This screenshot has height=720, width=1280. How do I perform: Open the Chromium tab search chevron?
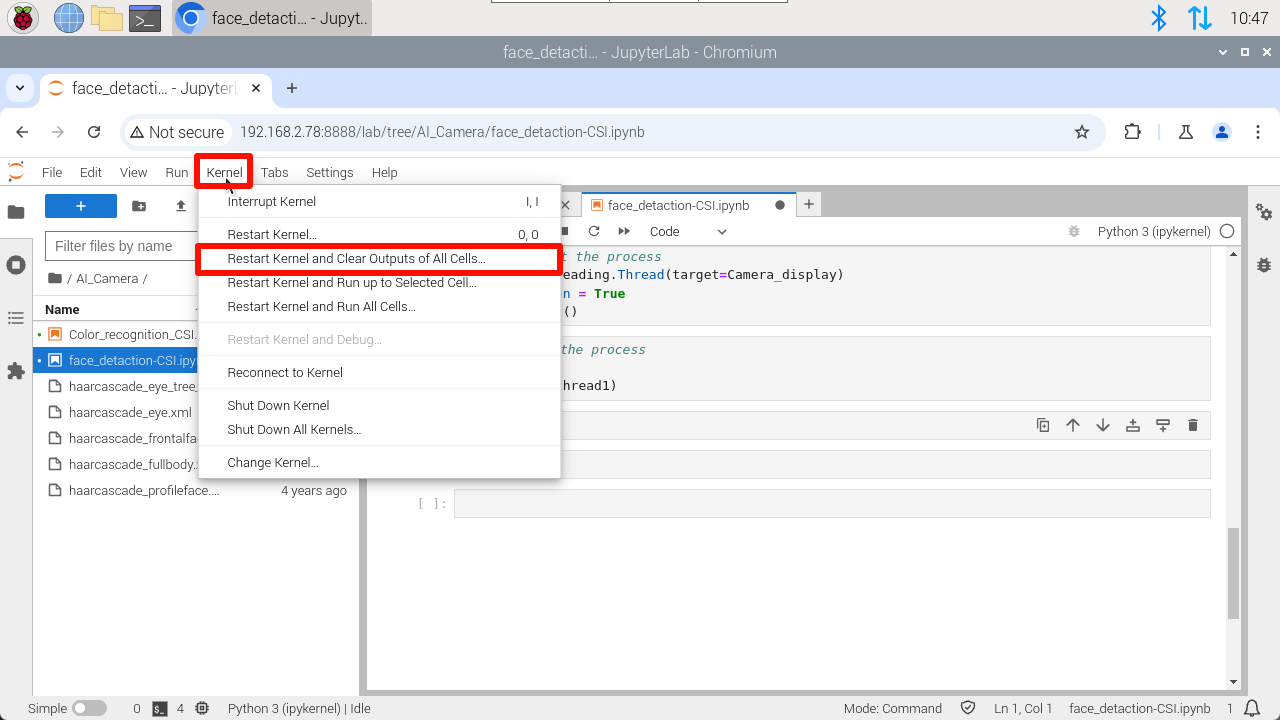pyautogui.click(x=20, y=88)
